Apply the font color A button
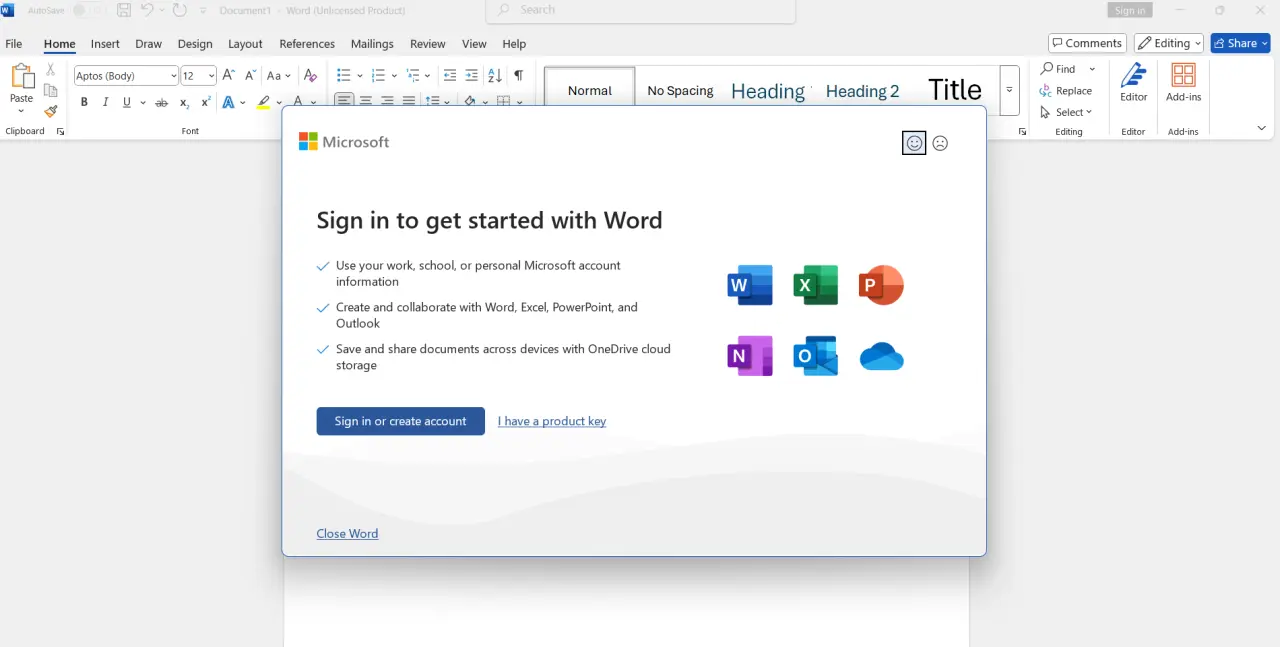1280x647 pixels. coord(297,102)
